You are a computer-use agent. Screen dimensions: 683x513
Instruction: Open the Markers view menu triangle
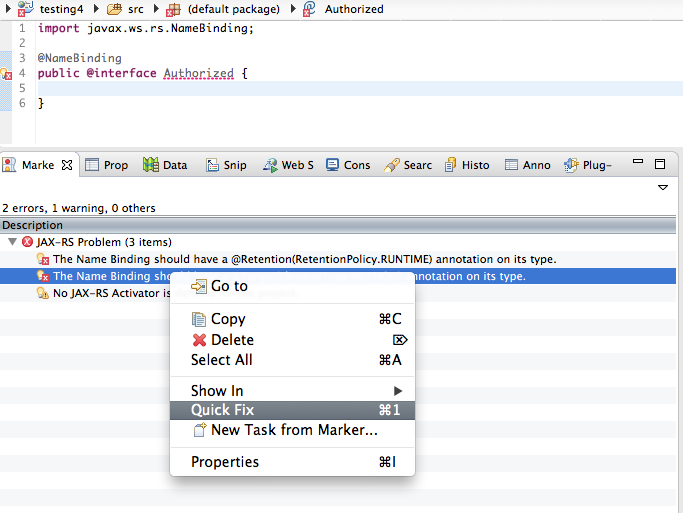tap(663, 187)
